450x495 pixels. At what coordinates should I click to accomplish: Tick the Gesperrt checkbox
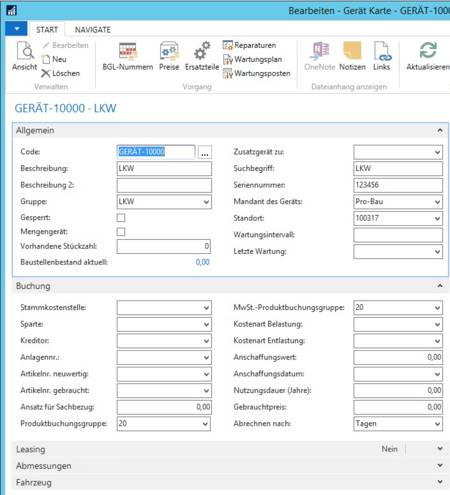tap(121, 218)
